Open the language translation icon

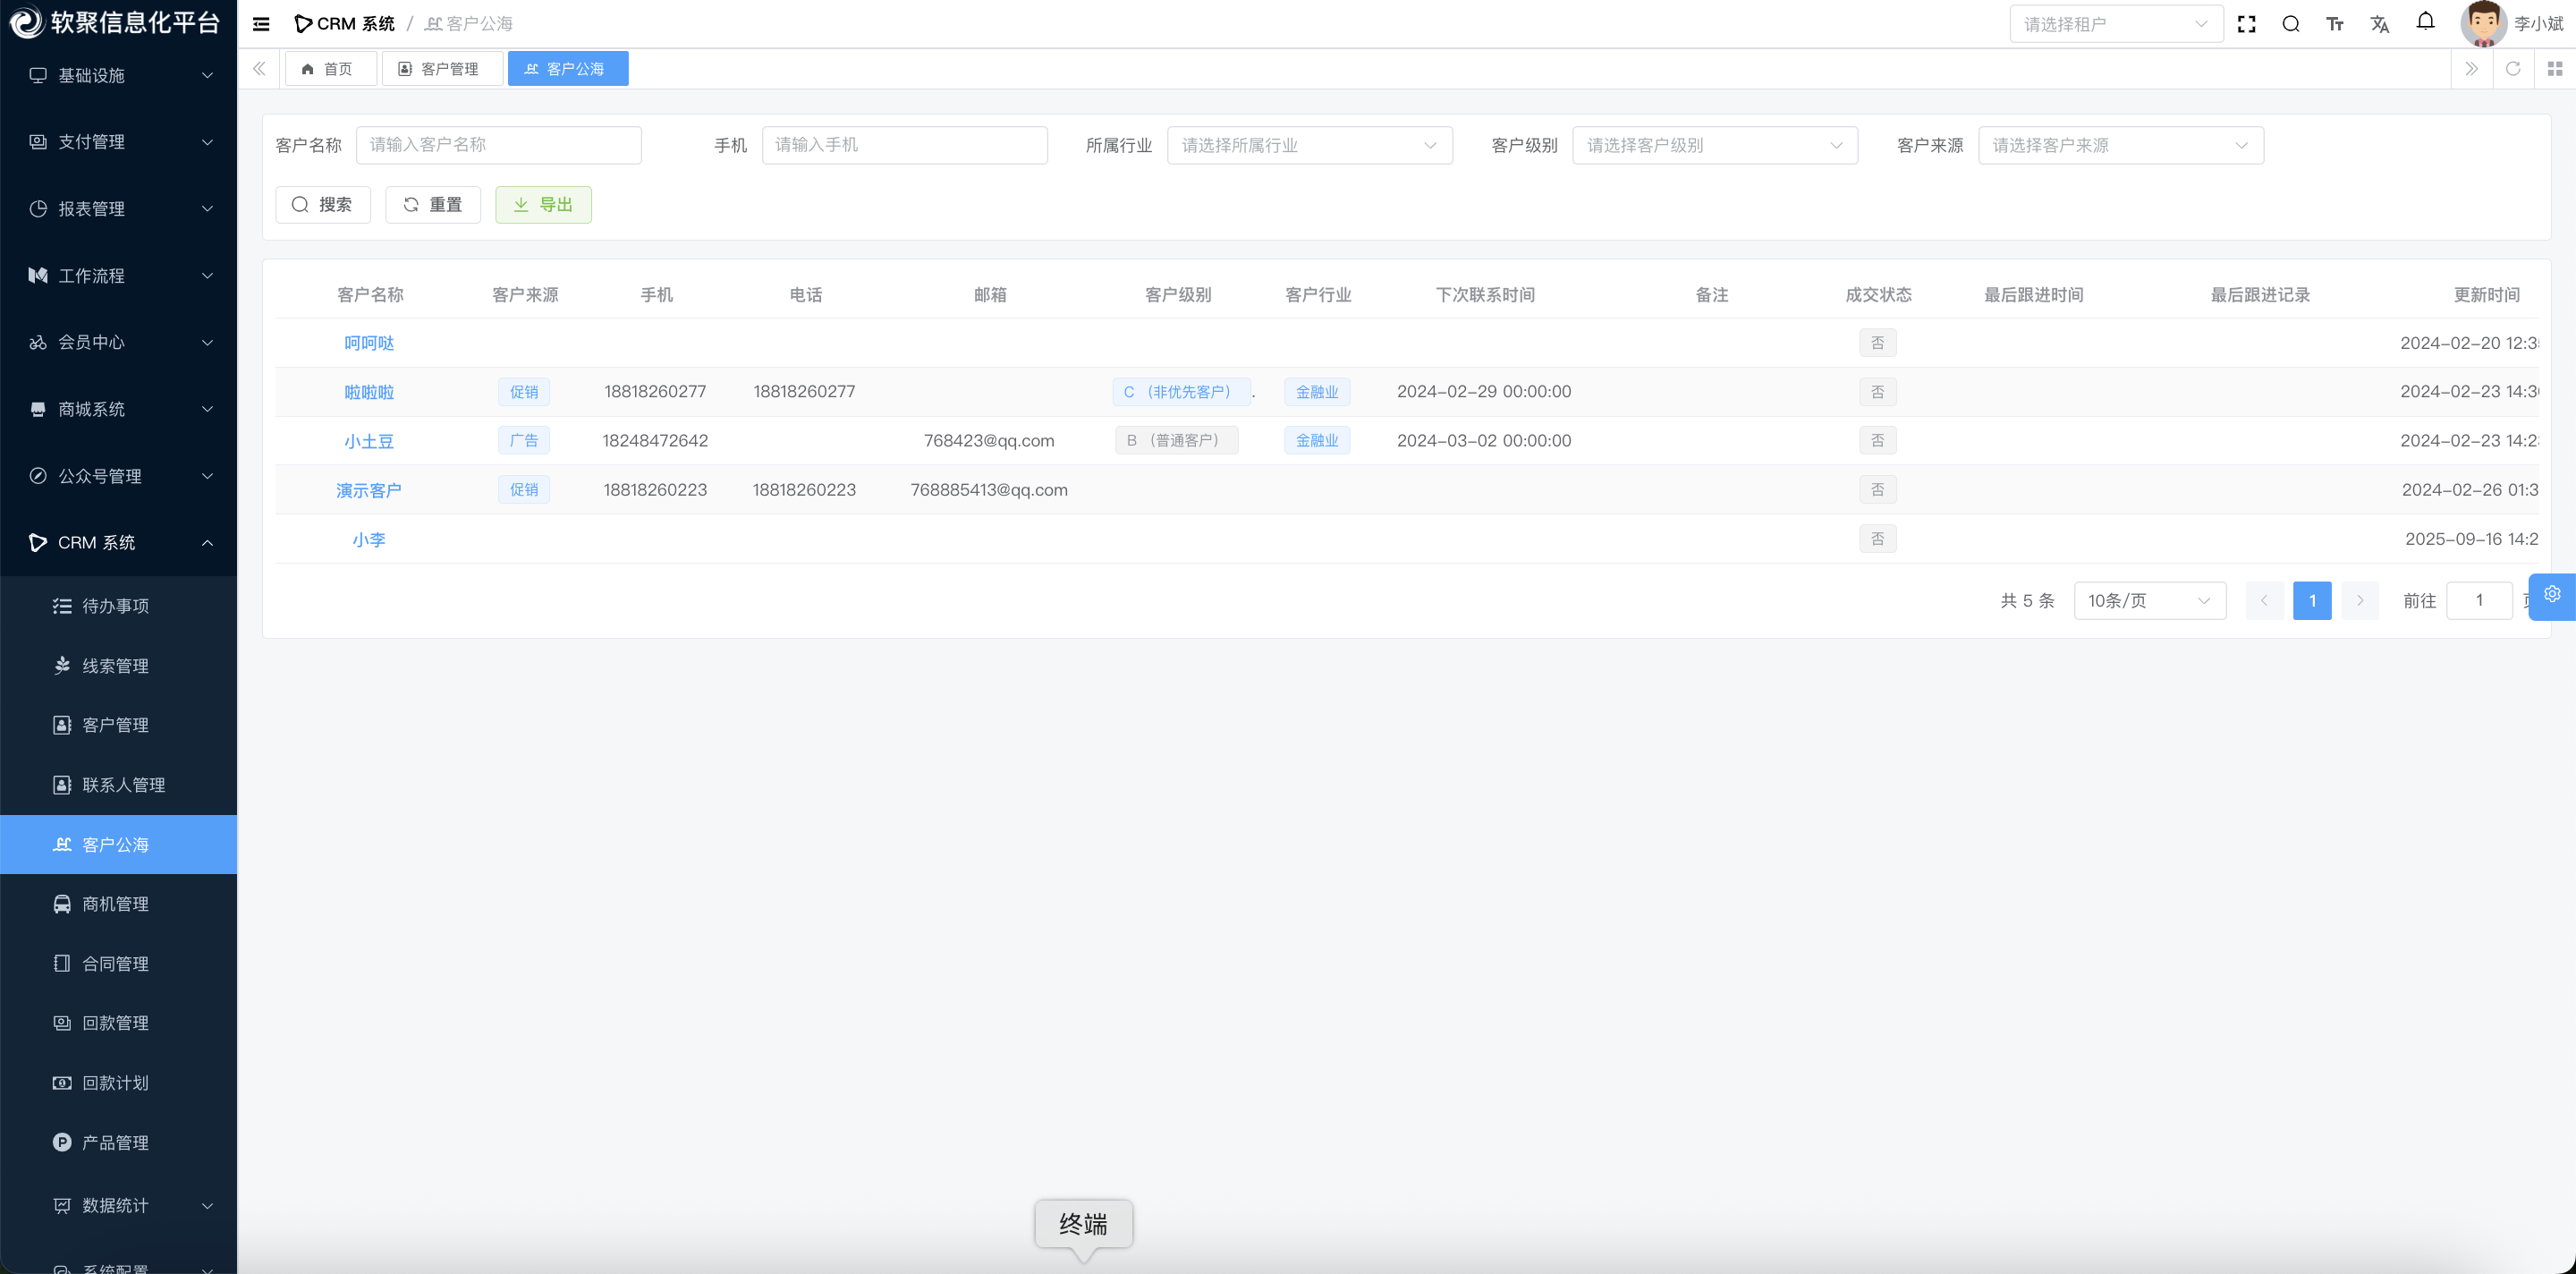2379,24
